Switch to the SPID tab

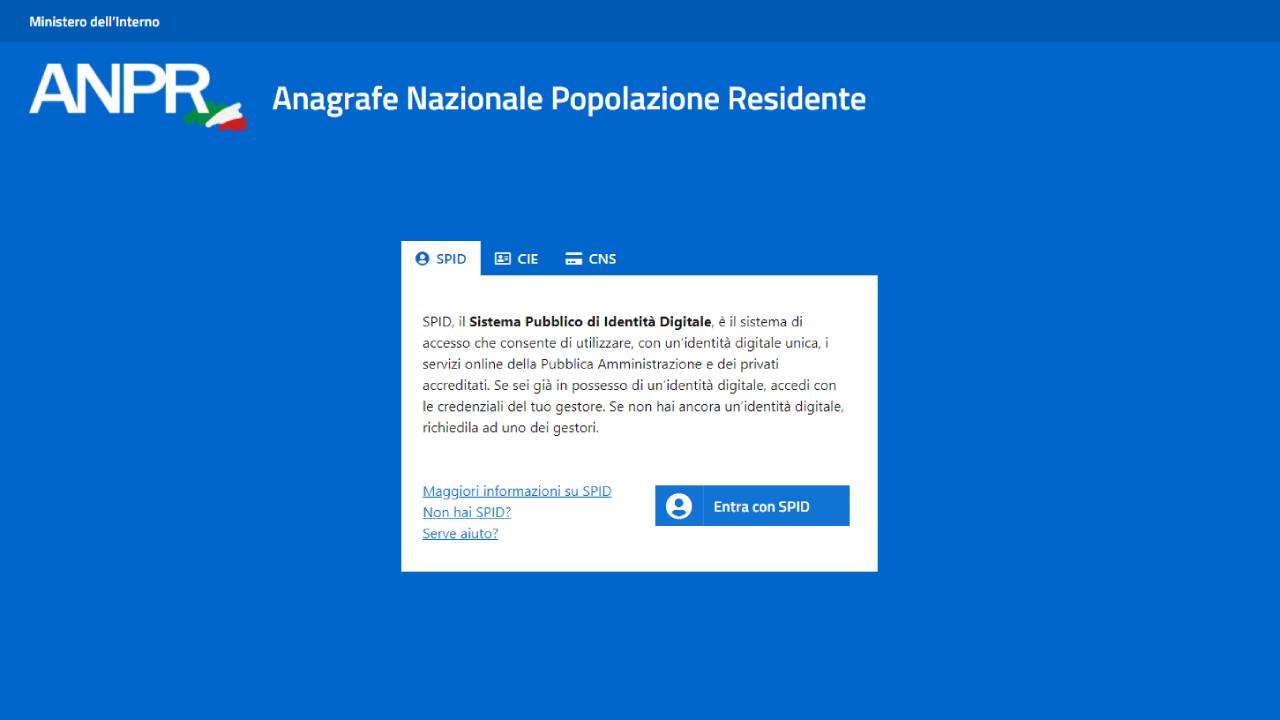441,258
